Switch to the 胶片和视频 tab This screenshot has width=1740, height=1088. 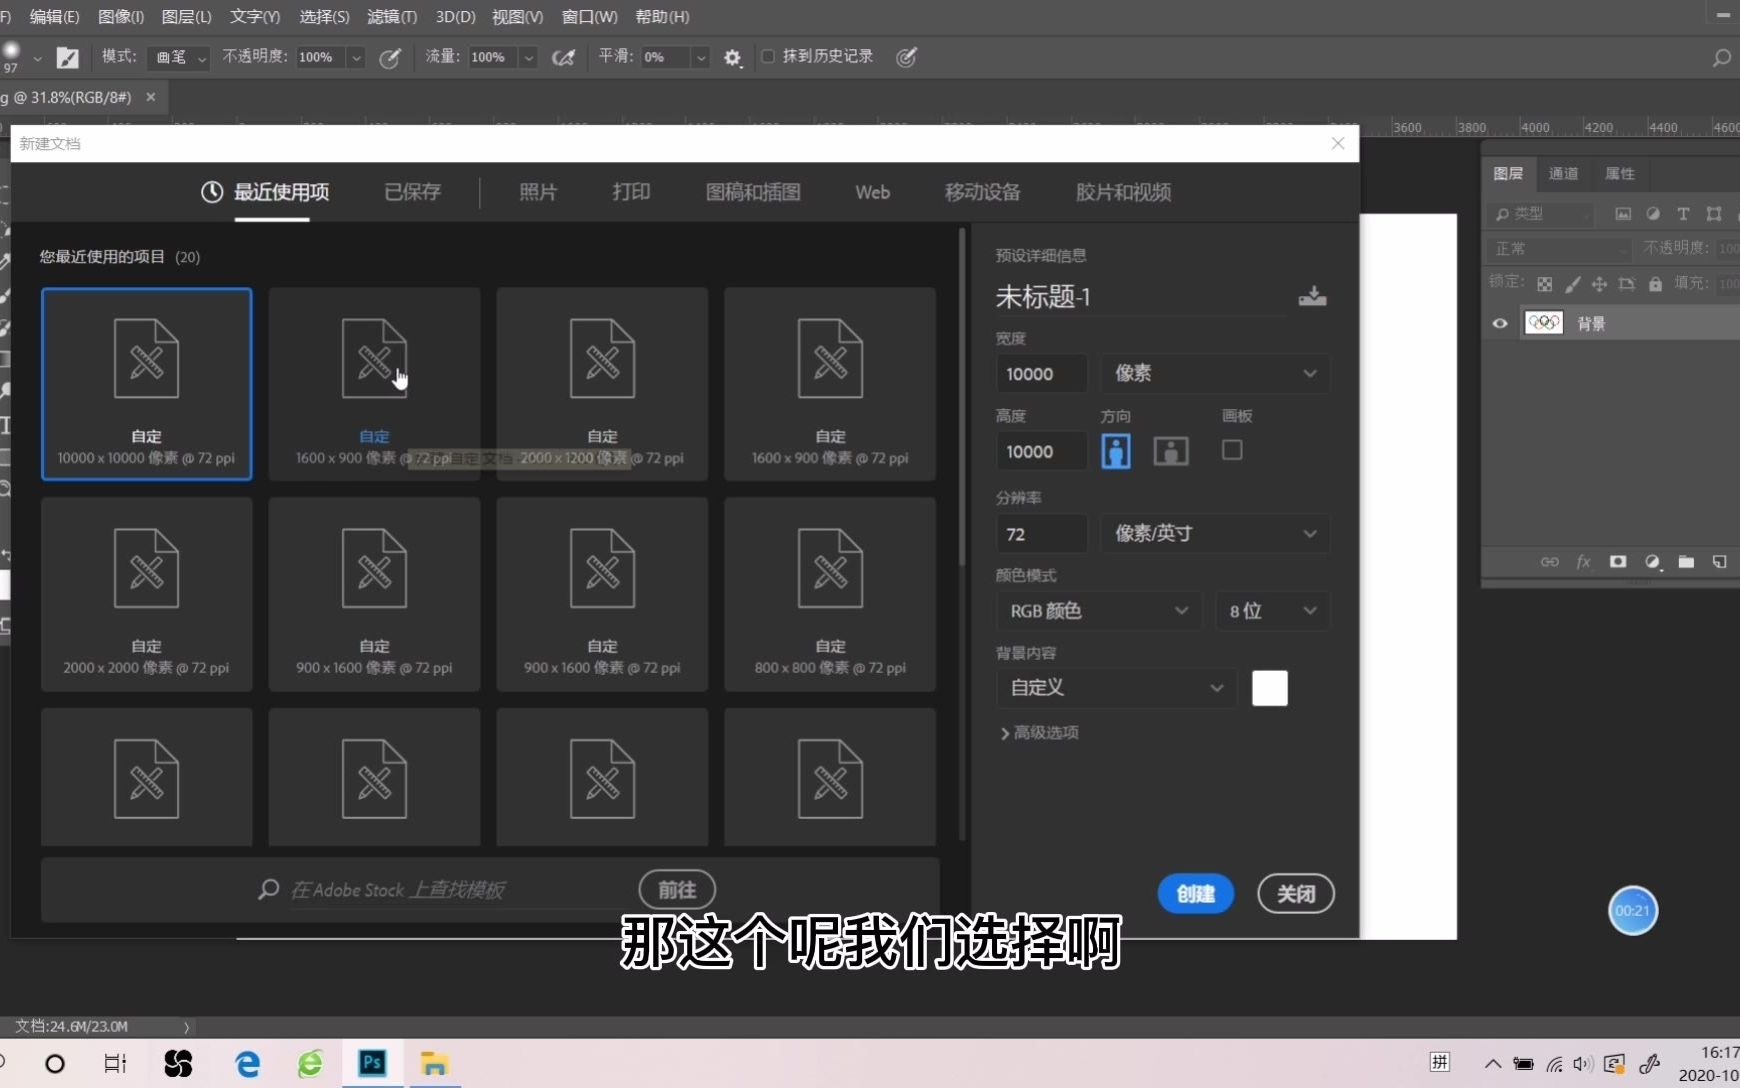point(1123,192)
